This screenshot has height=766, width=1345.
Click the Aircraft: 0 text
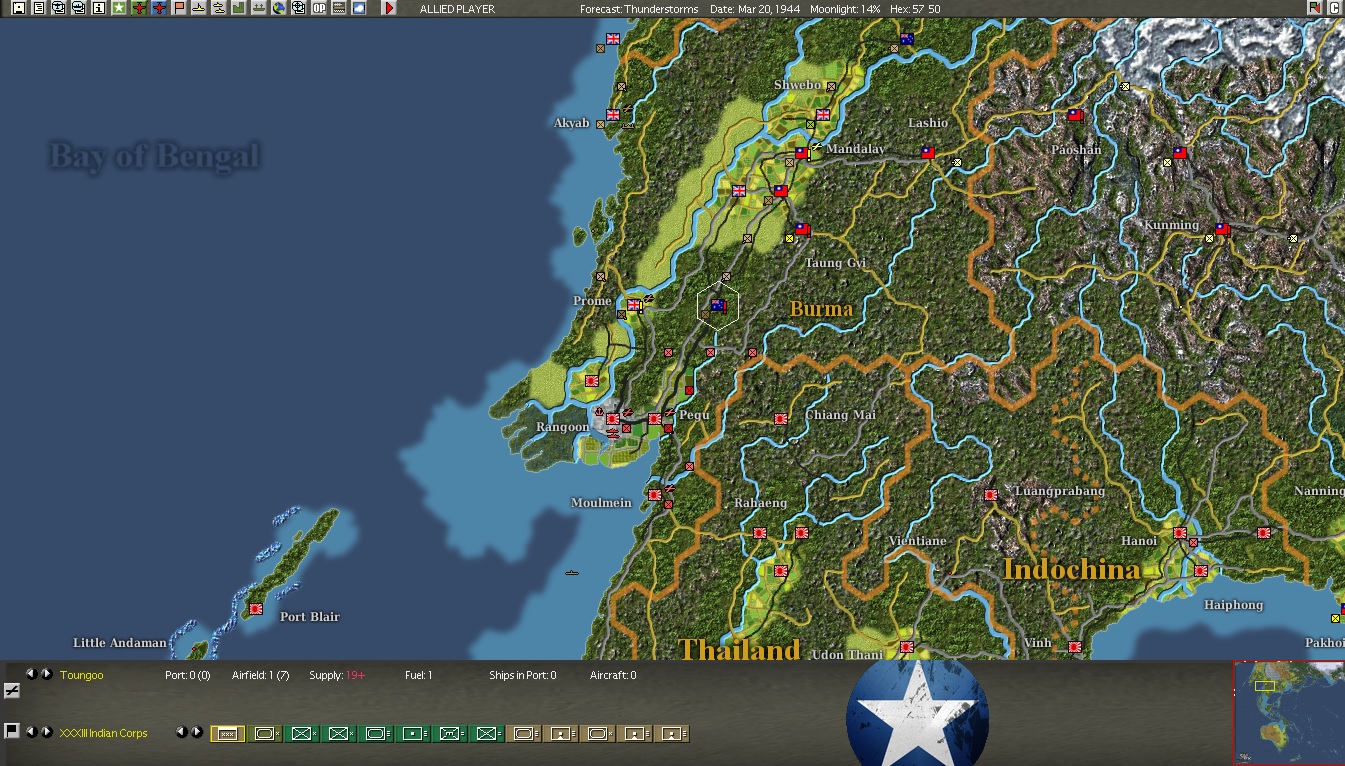click(613, 676)
